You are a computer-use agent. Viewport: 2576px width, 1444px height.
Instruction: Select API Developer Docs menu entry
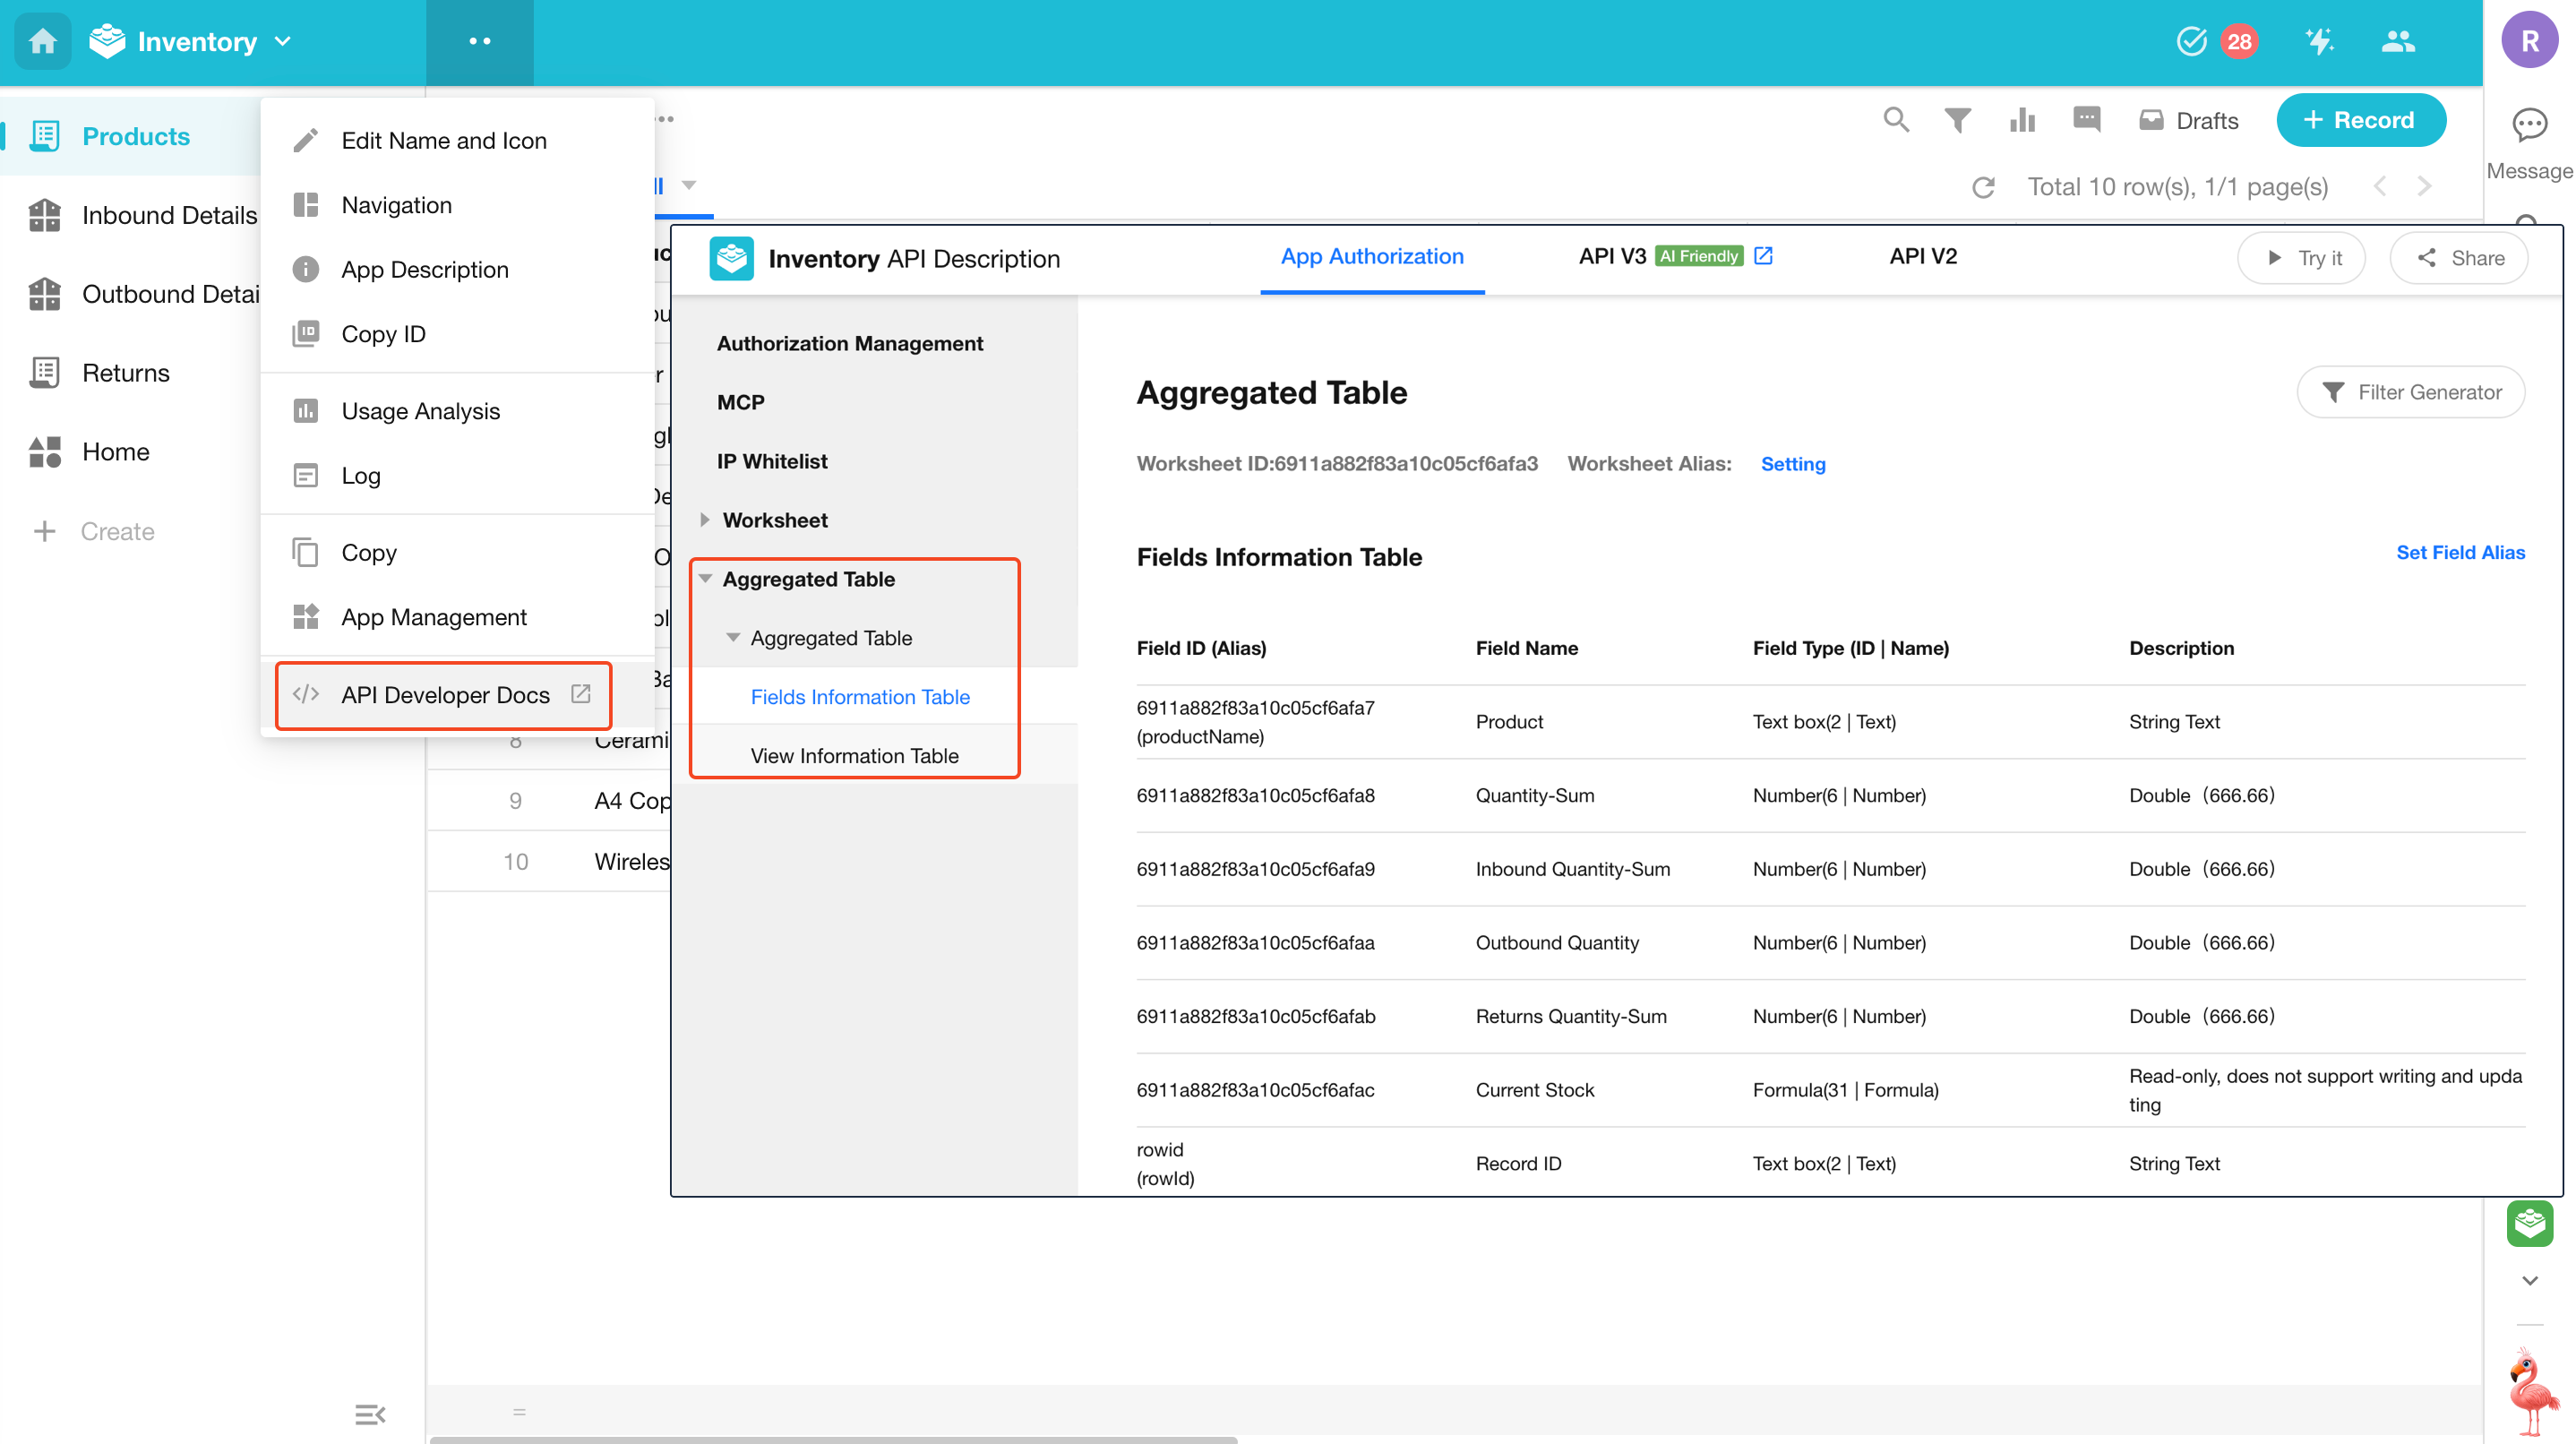coord(444,695)
